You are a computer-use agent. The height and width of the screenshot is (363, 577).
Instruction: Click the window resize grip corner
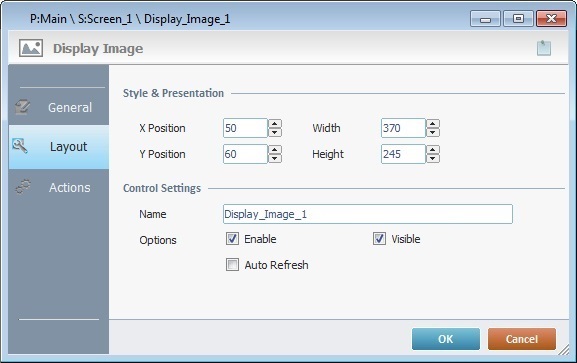564,350
